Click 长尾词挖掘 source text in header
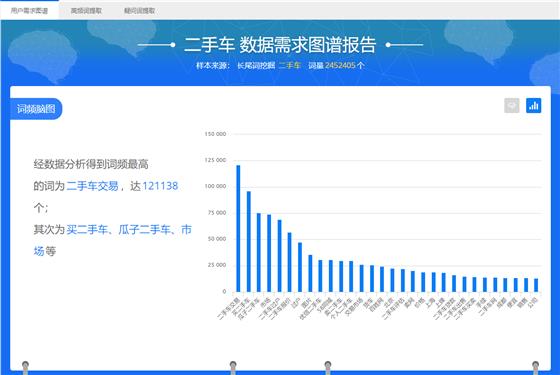560x375 pixels. tap(256, 65)
